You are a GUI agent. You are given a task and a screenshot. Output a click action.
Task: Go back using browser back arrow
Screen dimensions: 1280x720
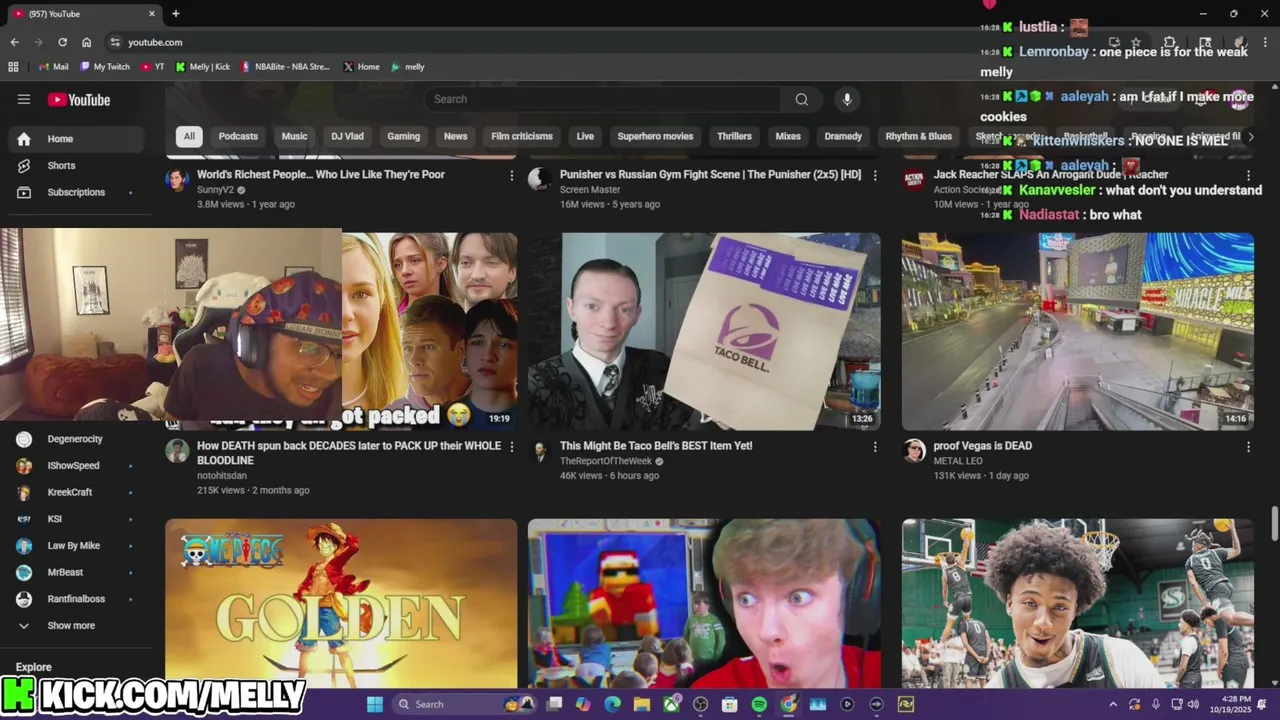coord(14,42)
